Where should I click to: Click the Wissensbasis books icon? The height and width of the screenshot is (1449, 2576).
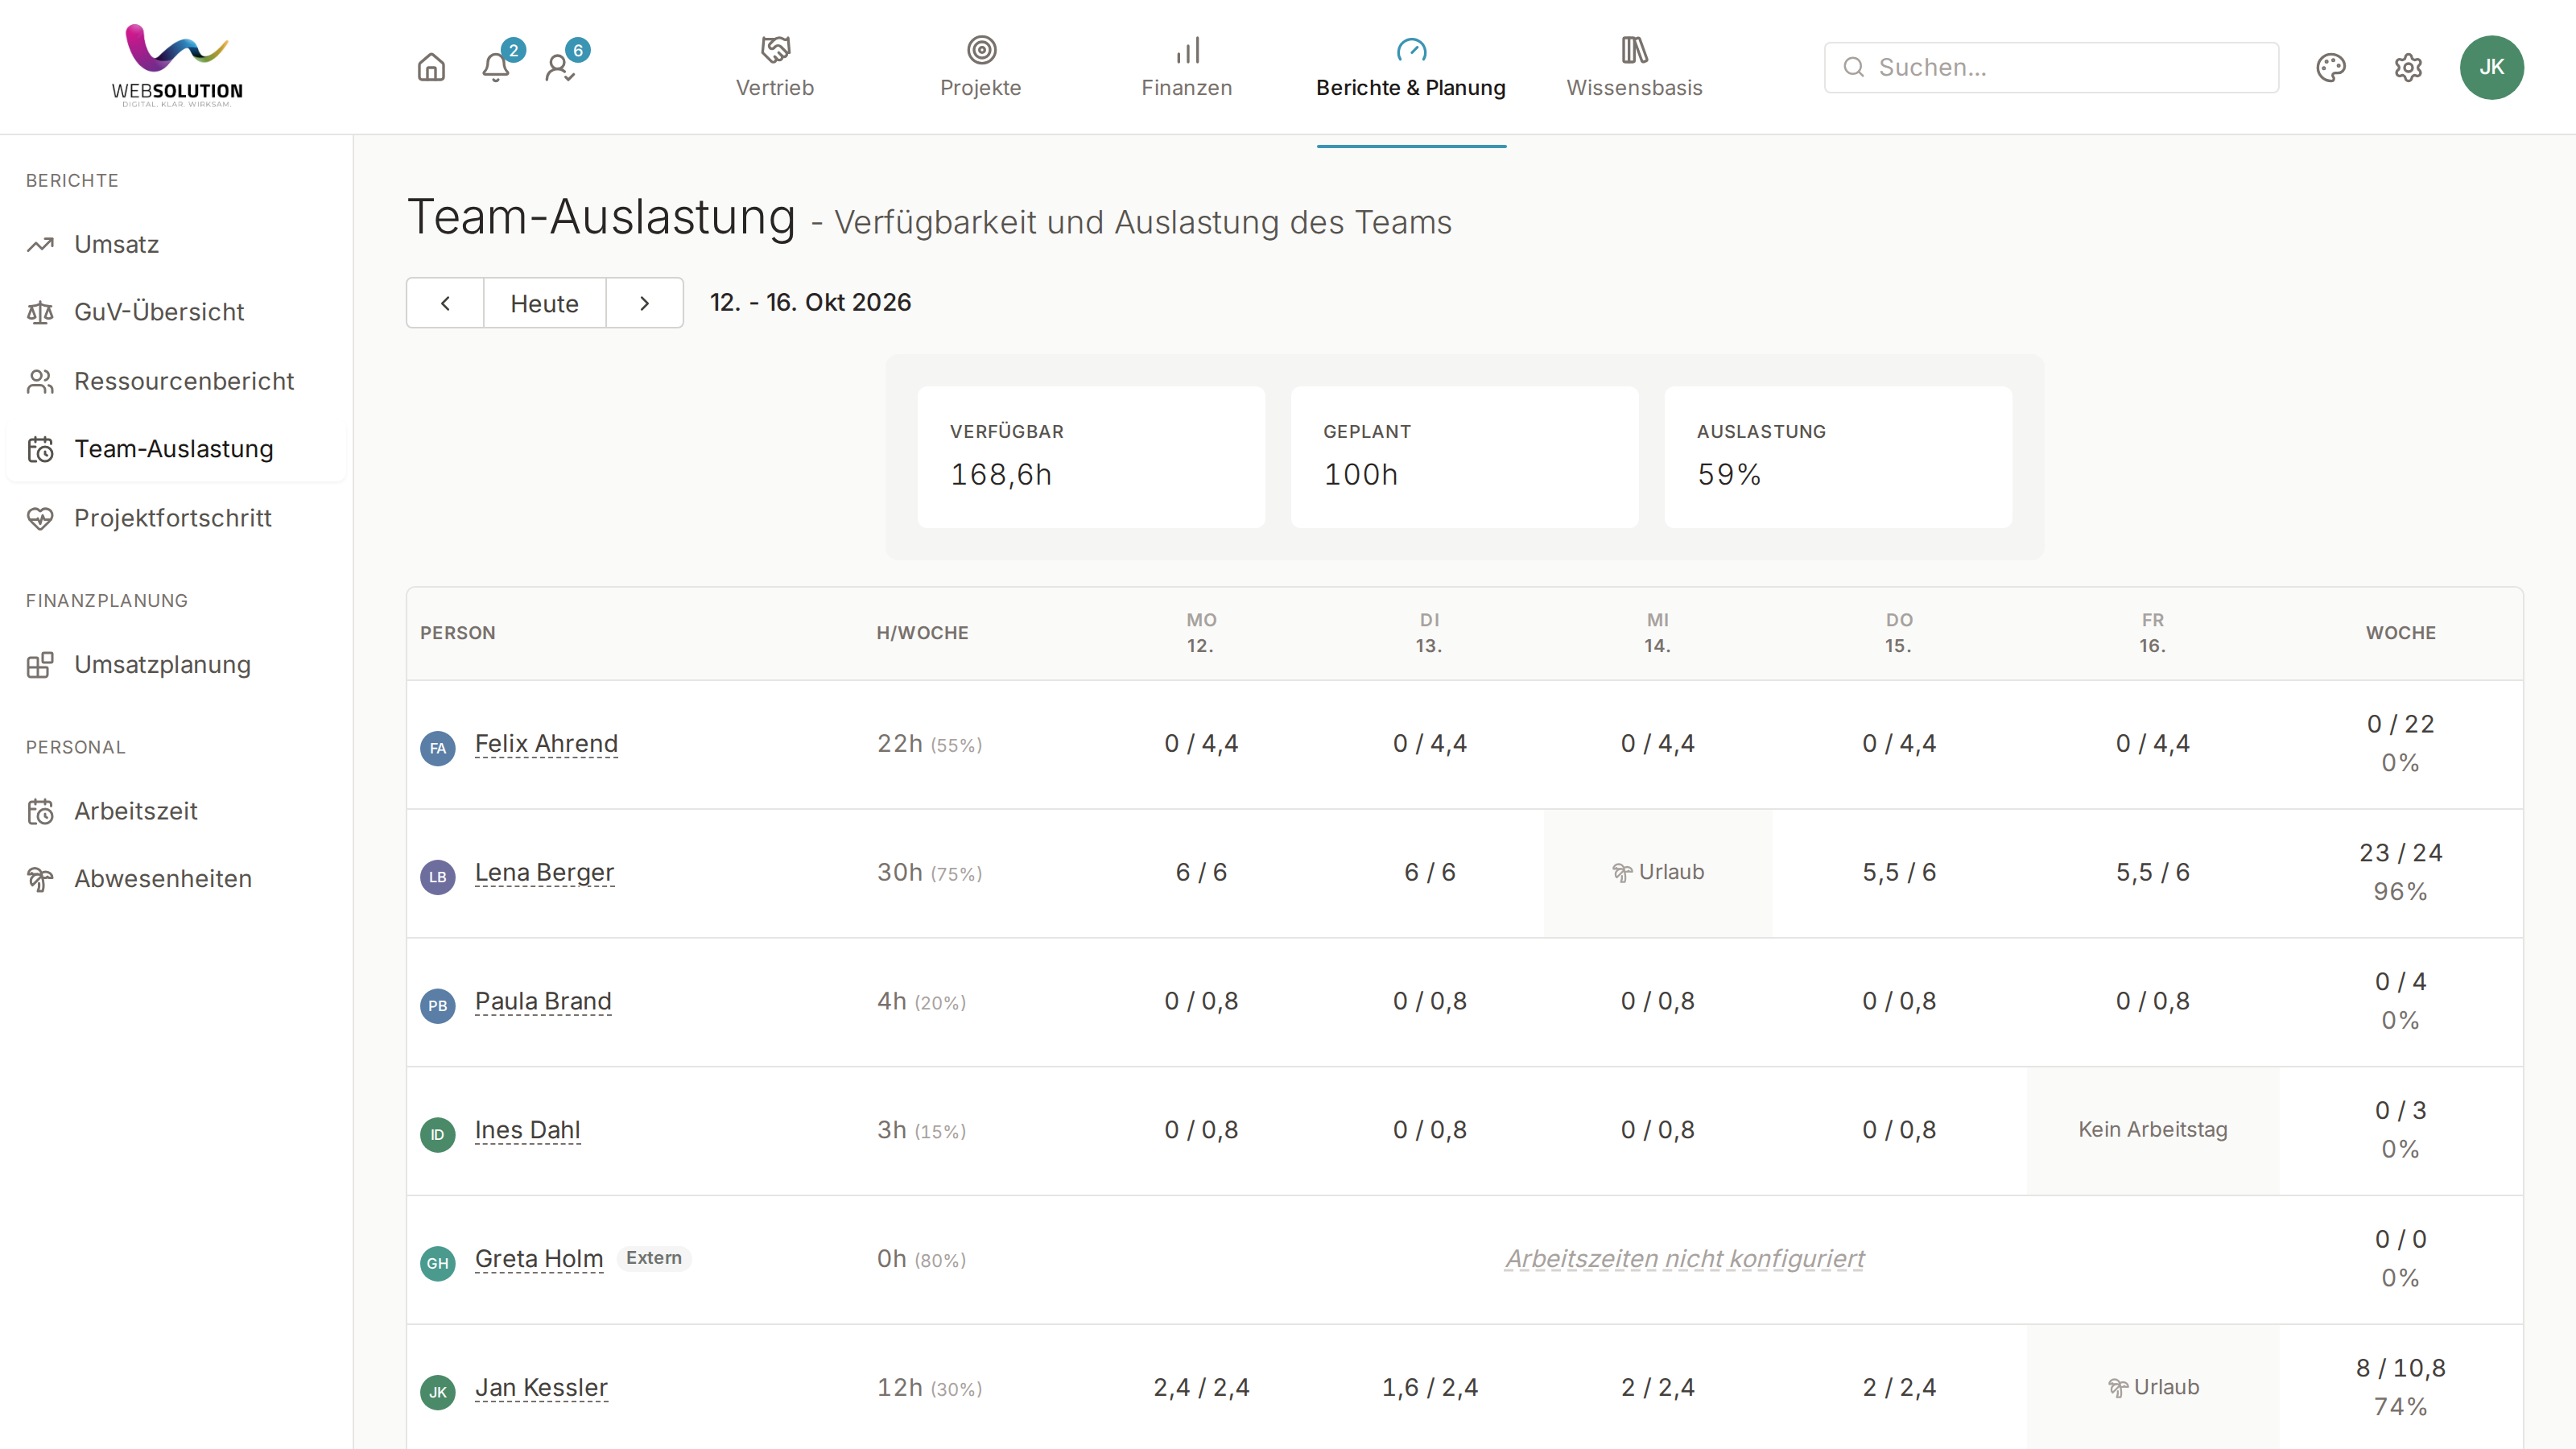pos(1634,49)
